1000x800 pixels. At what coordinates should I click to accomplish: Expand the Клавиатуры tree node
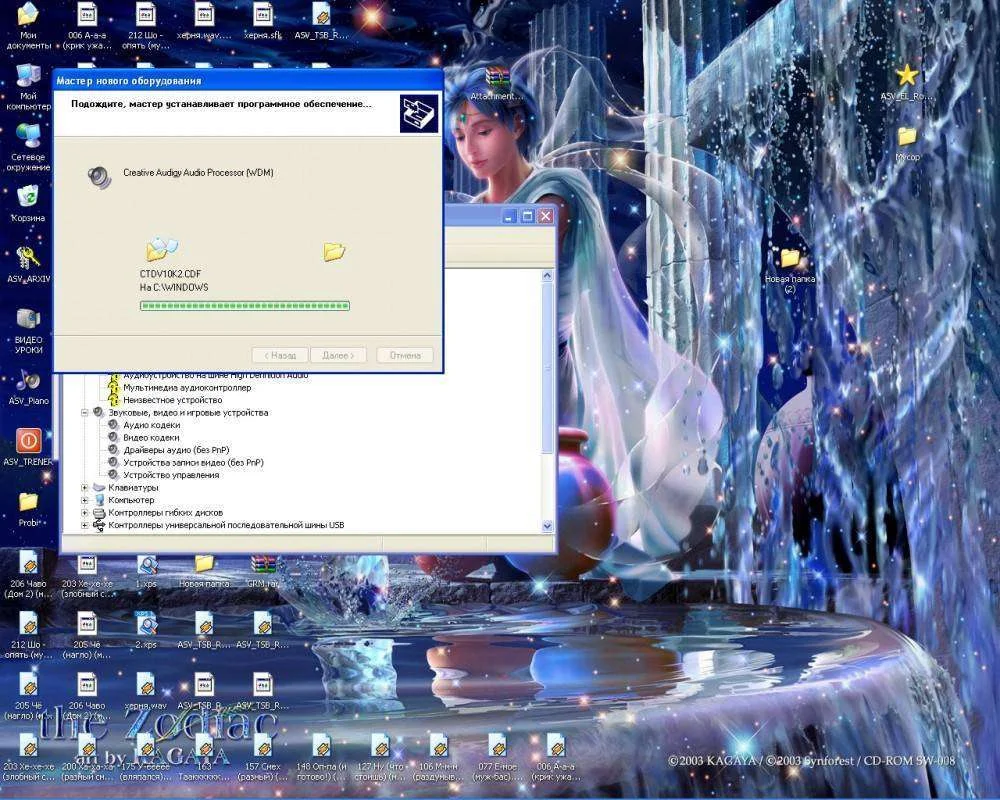click(84, 487)
